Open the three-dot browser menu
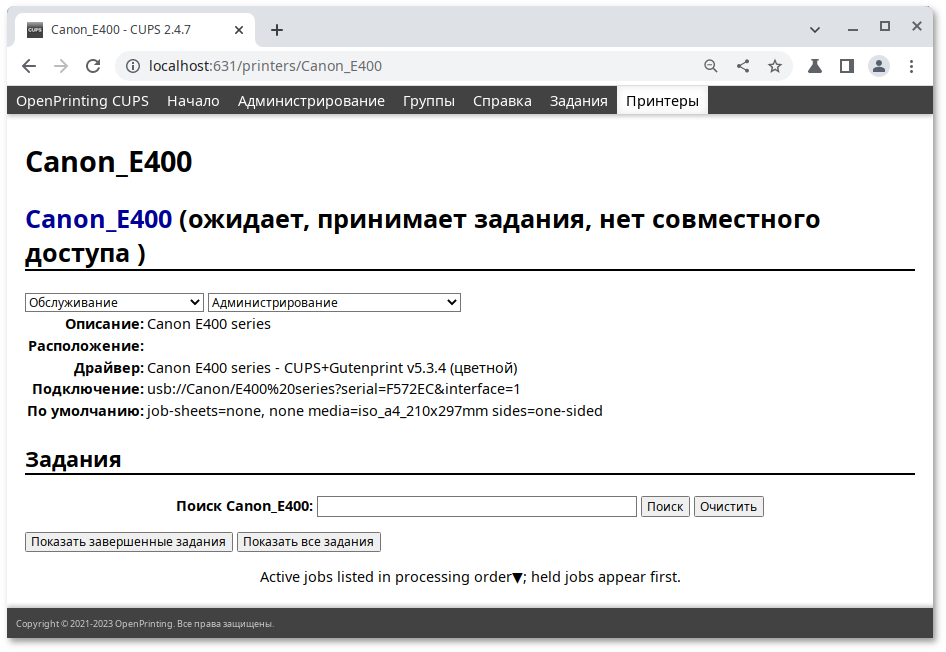 point(911,65)
